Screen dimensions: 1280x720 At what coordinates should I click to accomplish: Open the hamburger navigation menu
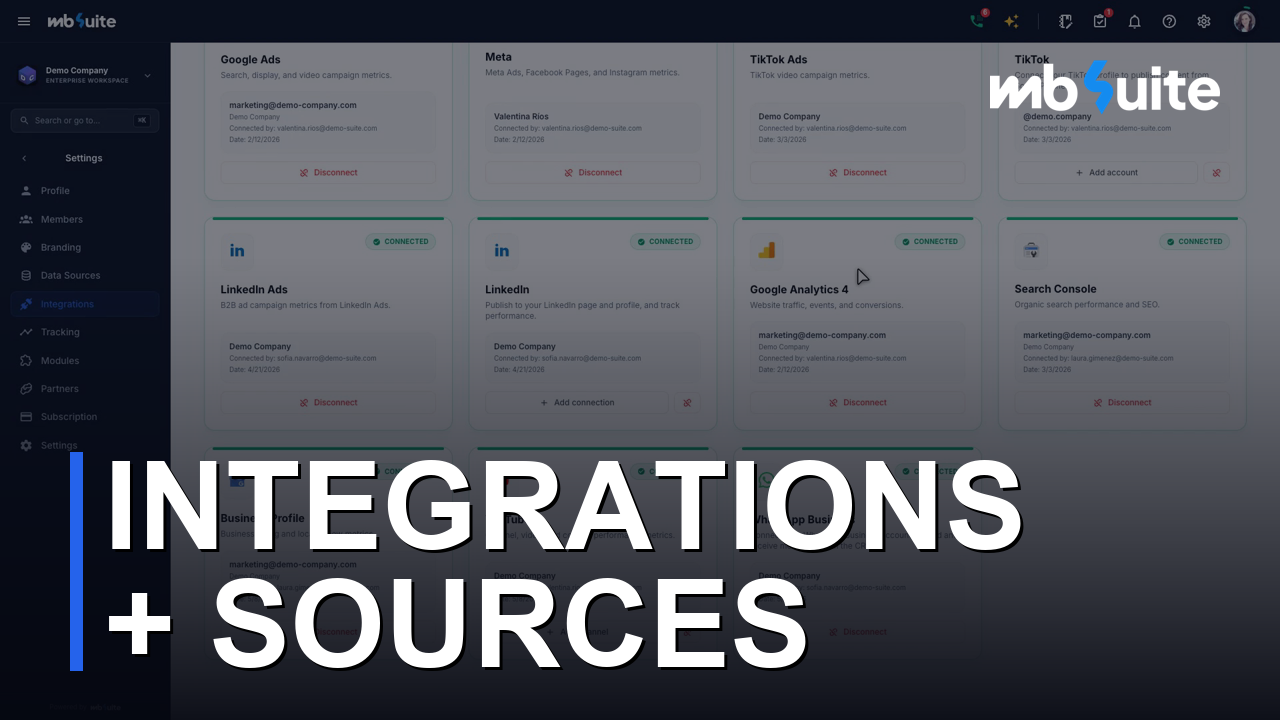(24, 21)
